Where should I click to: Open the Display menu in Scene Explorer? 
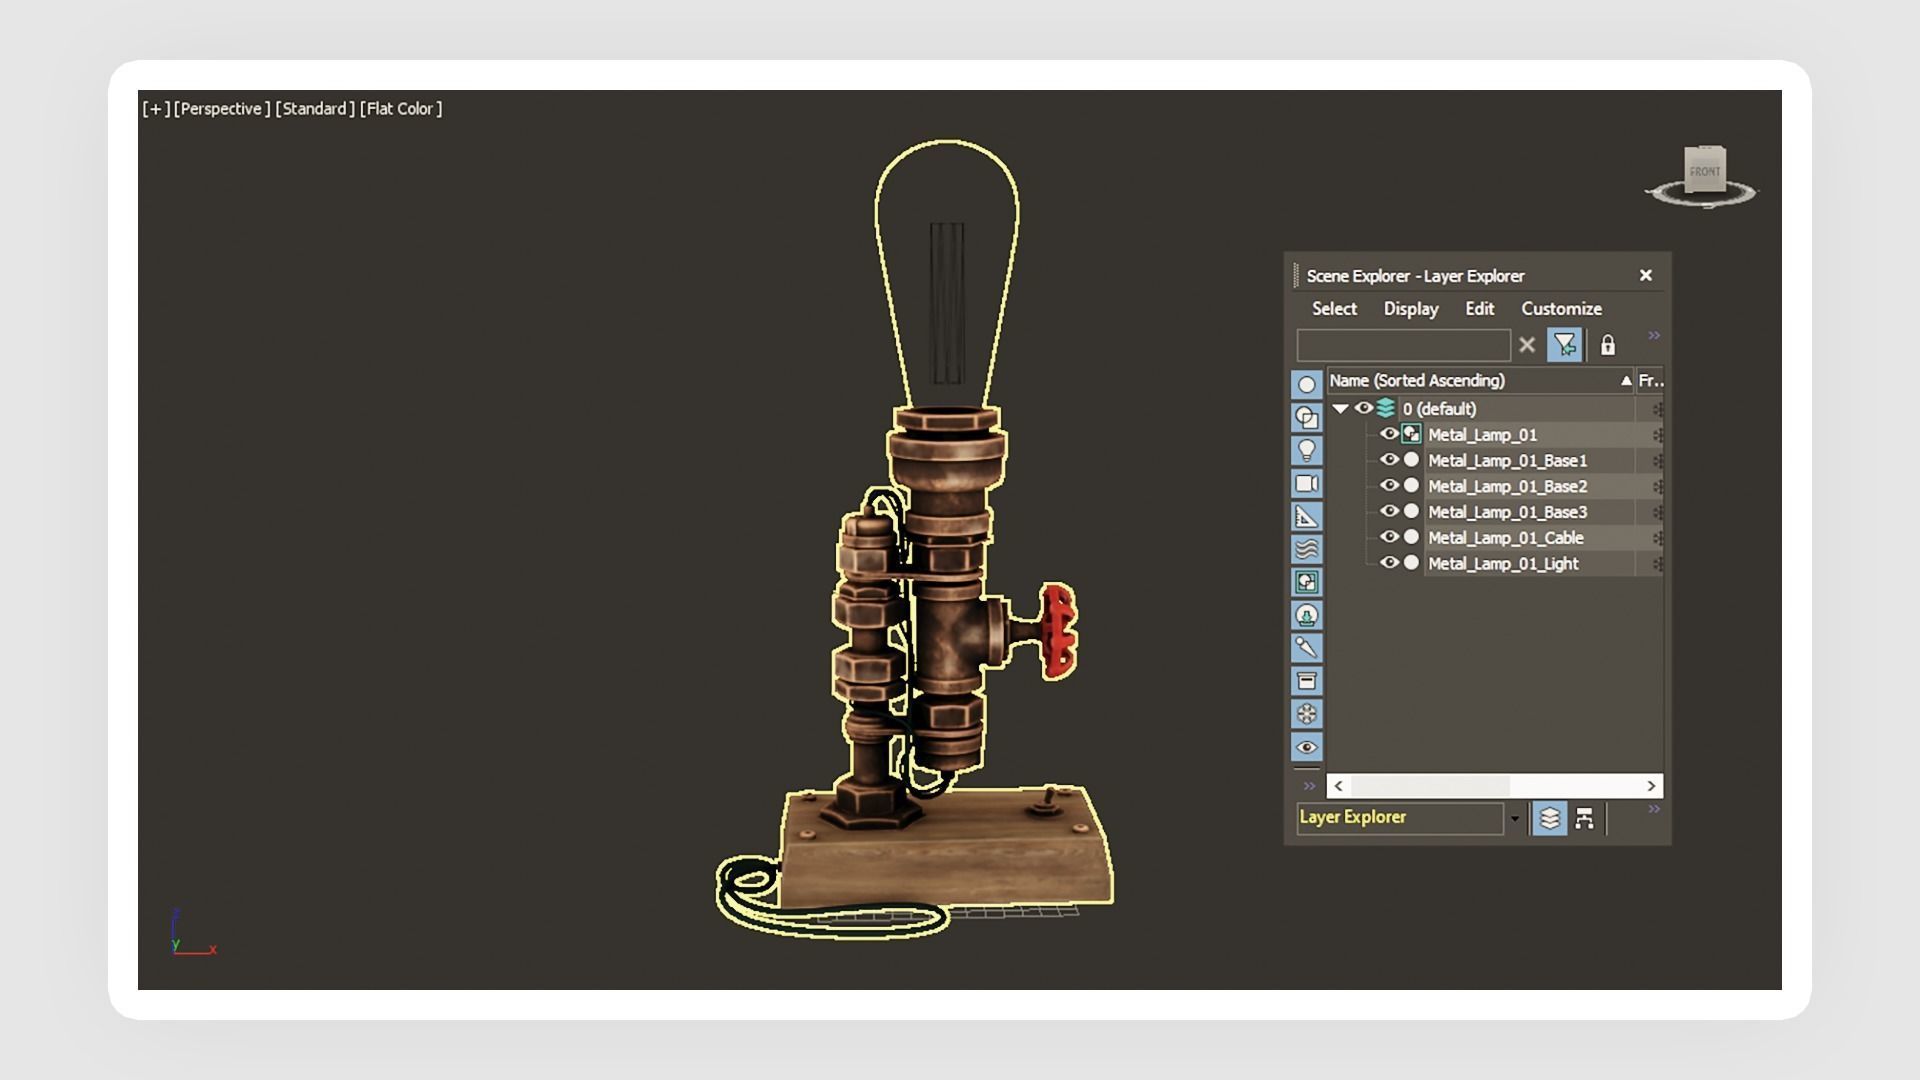click(x=1410, y=309)
